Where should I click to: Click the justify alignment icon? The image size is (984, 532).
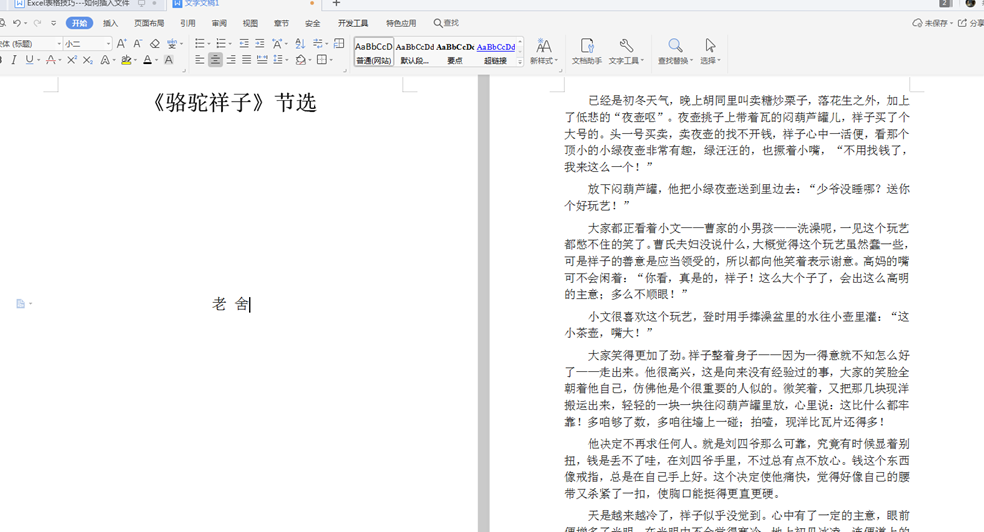(x=247, y=60)
